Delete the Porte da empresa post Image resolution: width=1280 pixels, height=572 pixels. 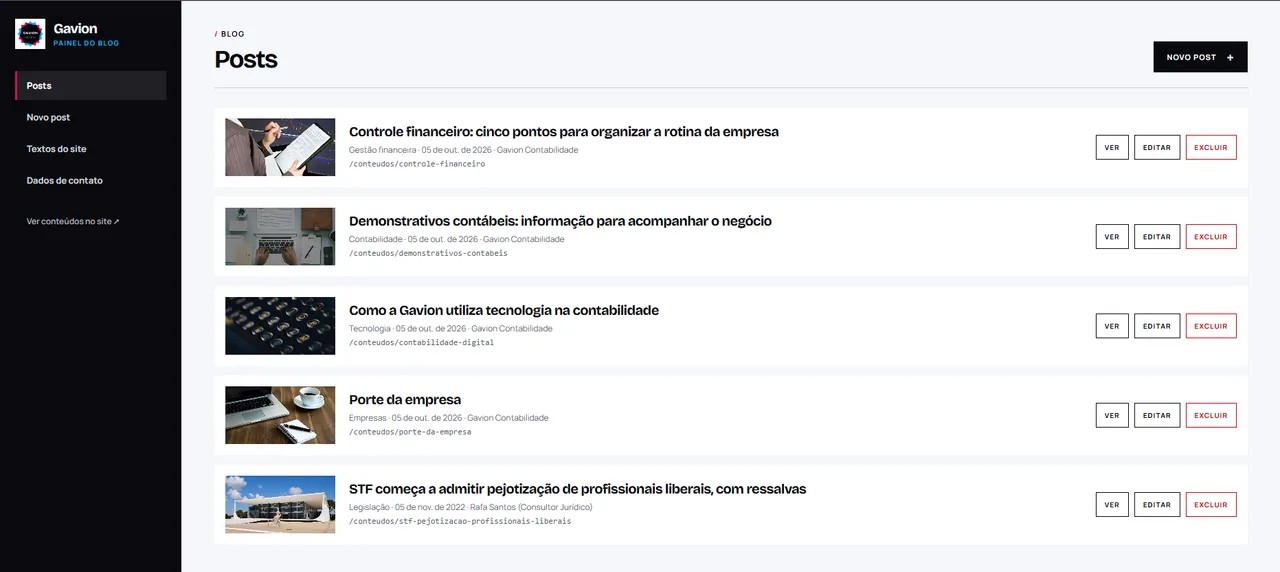(1211, 415)
